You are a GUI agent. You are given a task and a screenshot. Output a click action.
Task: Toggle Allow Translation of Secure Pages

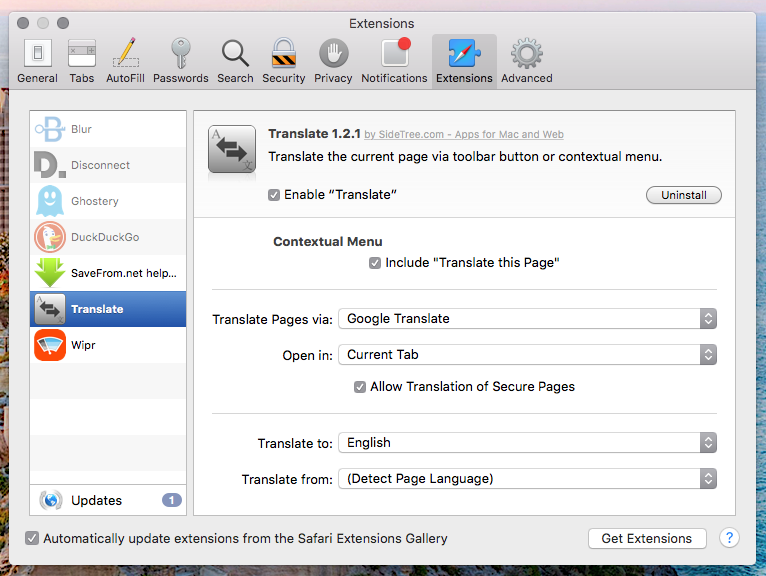360,387
